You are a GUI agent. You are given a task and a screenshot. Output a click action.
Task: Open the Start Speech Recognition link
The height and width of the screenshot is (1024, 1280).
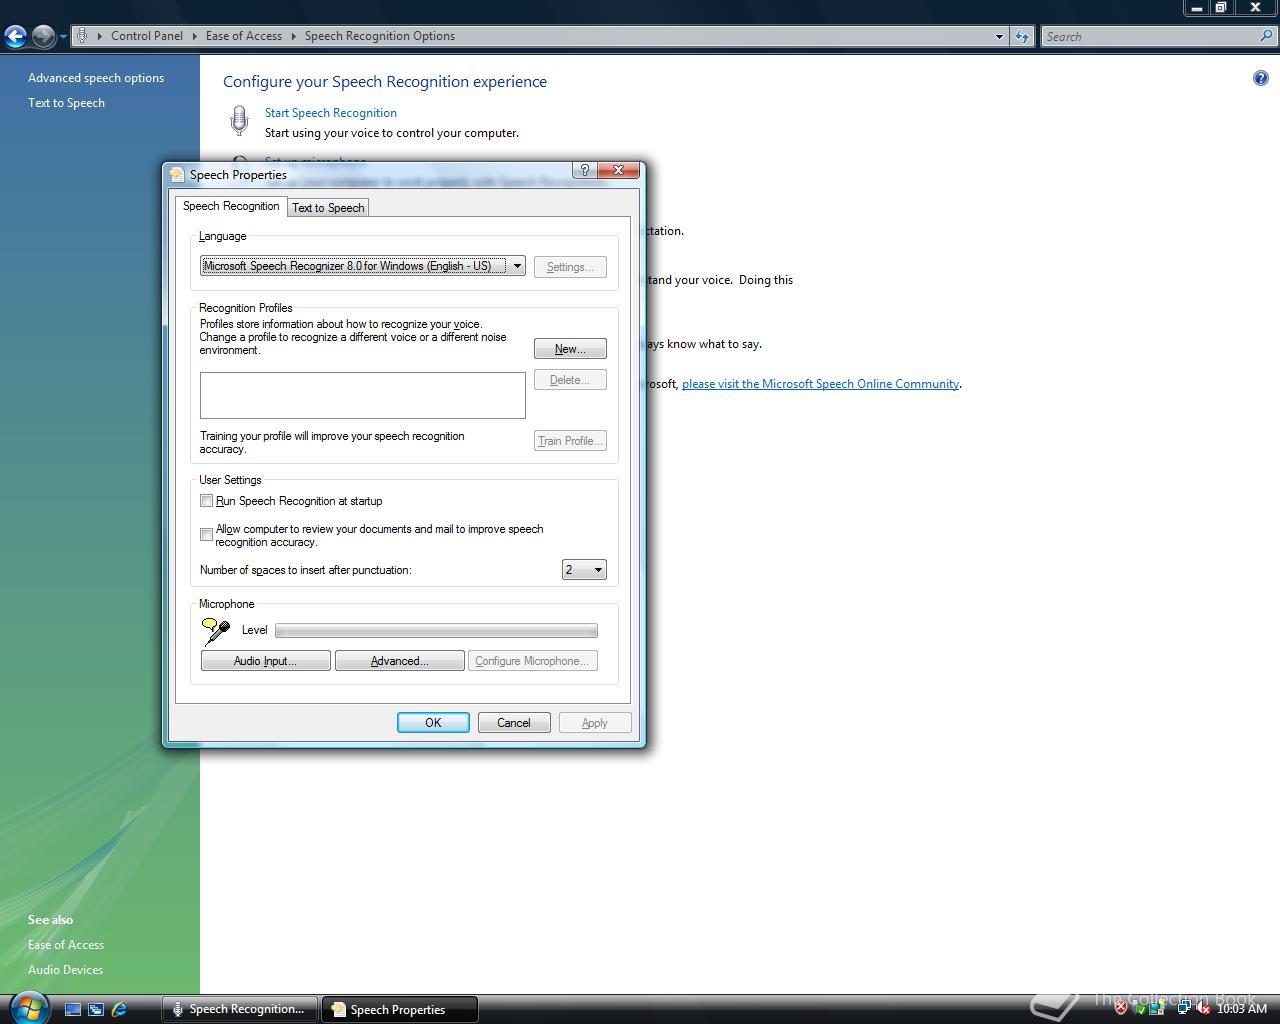pyautogui.click(x=331, y=113)
